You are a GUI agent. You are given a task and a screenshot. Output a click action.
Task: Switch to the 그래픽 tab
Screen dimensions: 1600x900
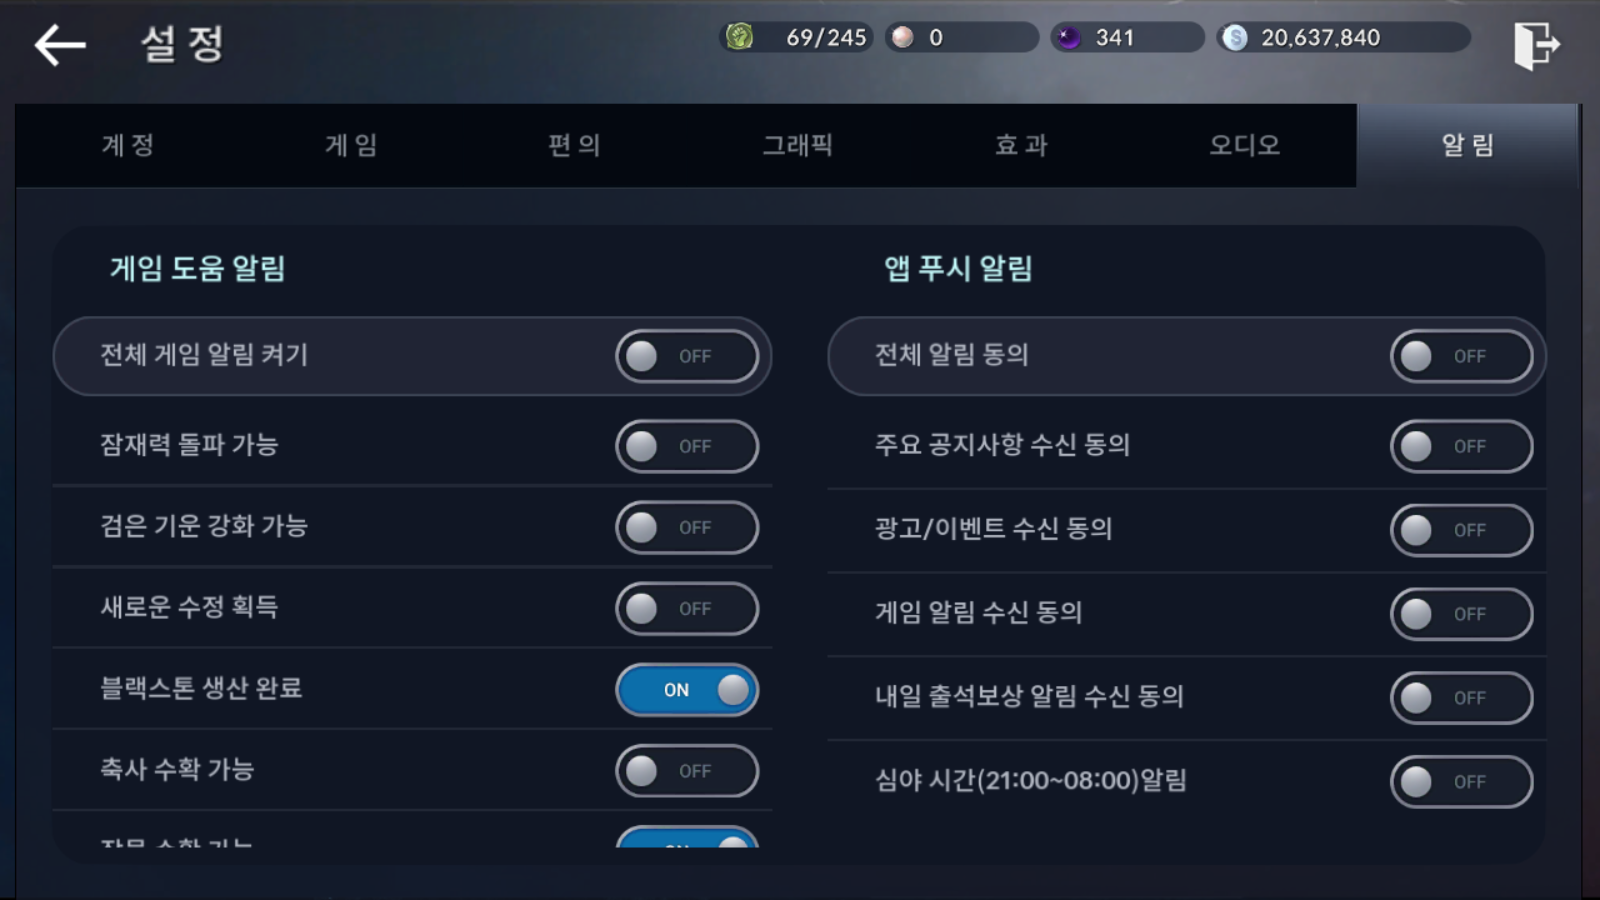[797, 145]
